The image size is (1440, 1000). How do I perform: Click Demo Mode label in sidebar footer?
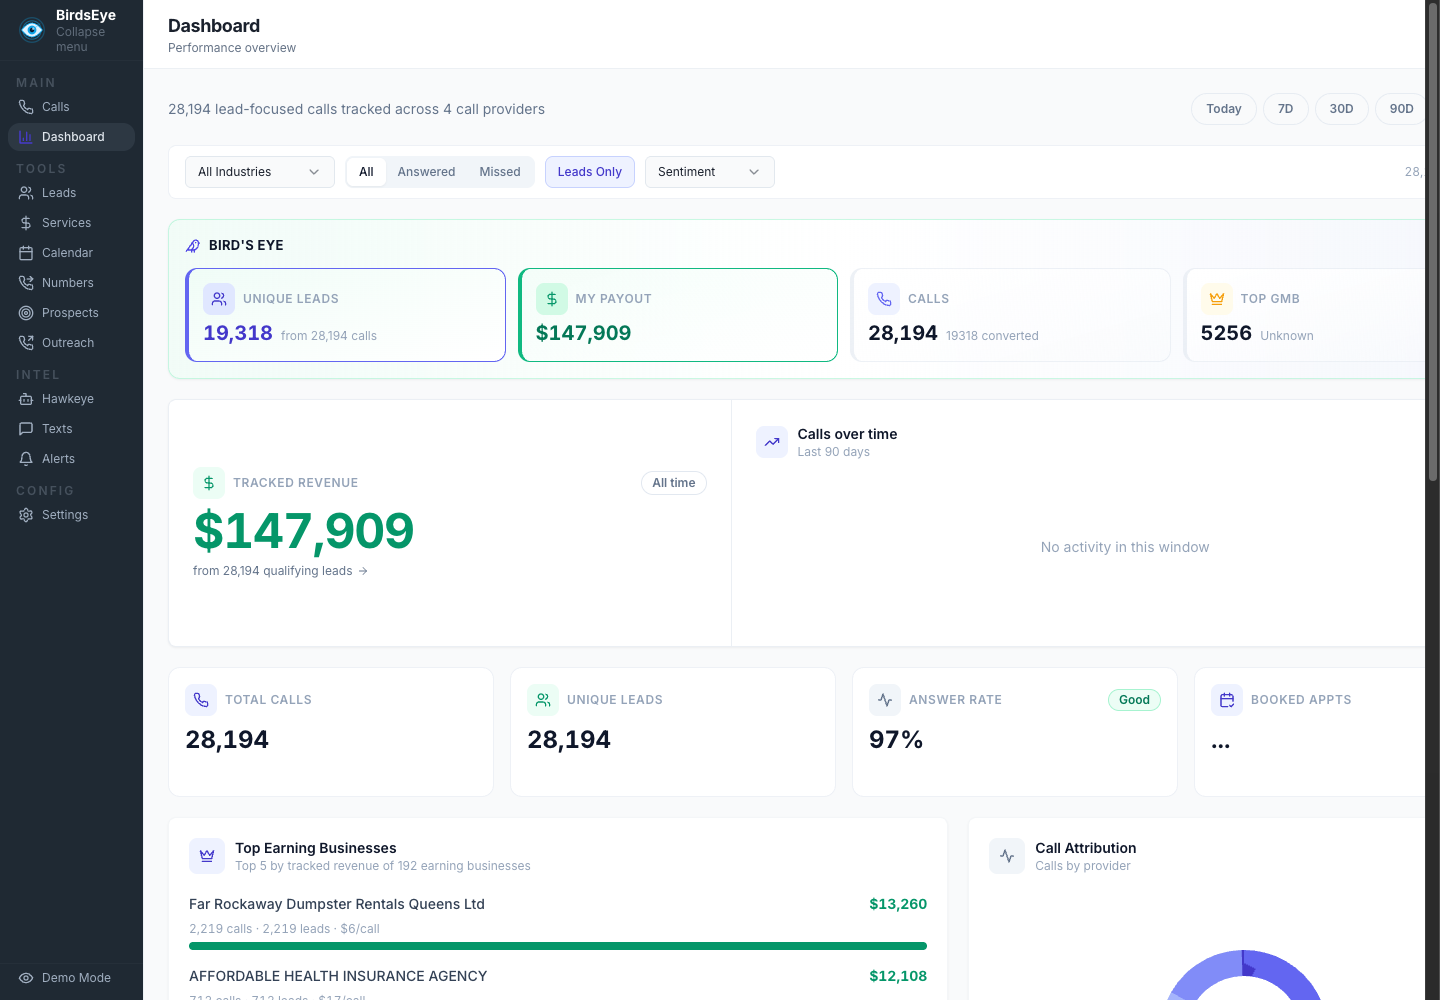pos(76,978)
